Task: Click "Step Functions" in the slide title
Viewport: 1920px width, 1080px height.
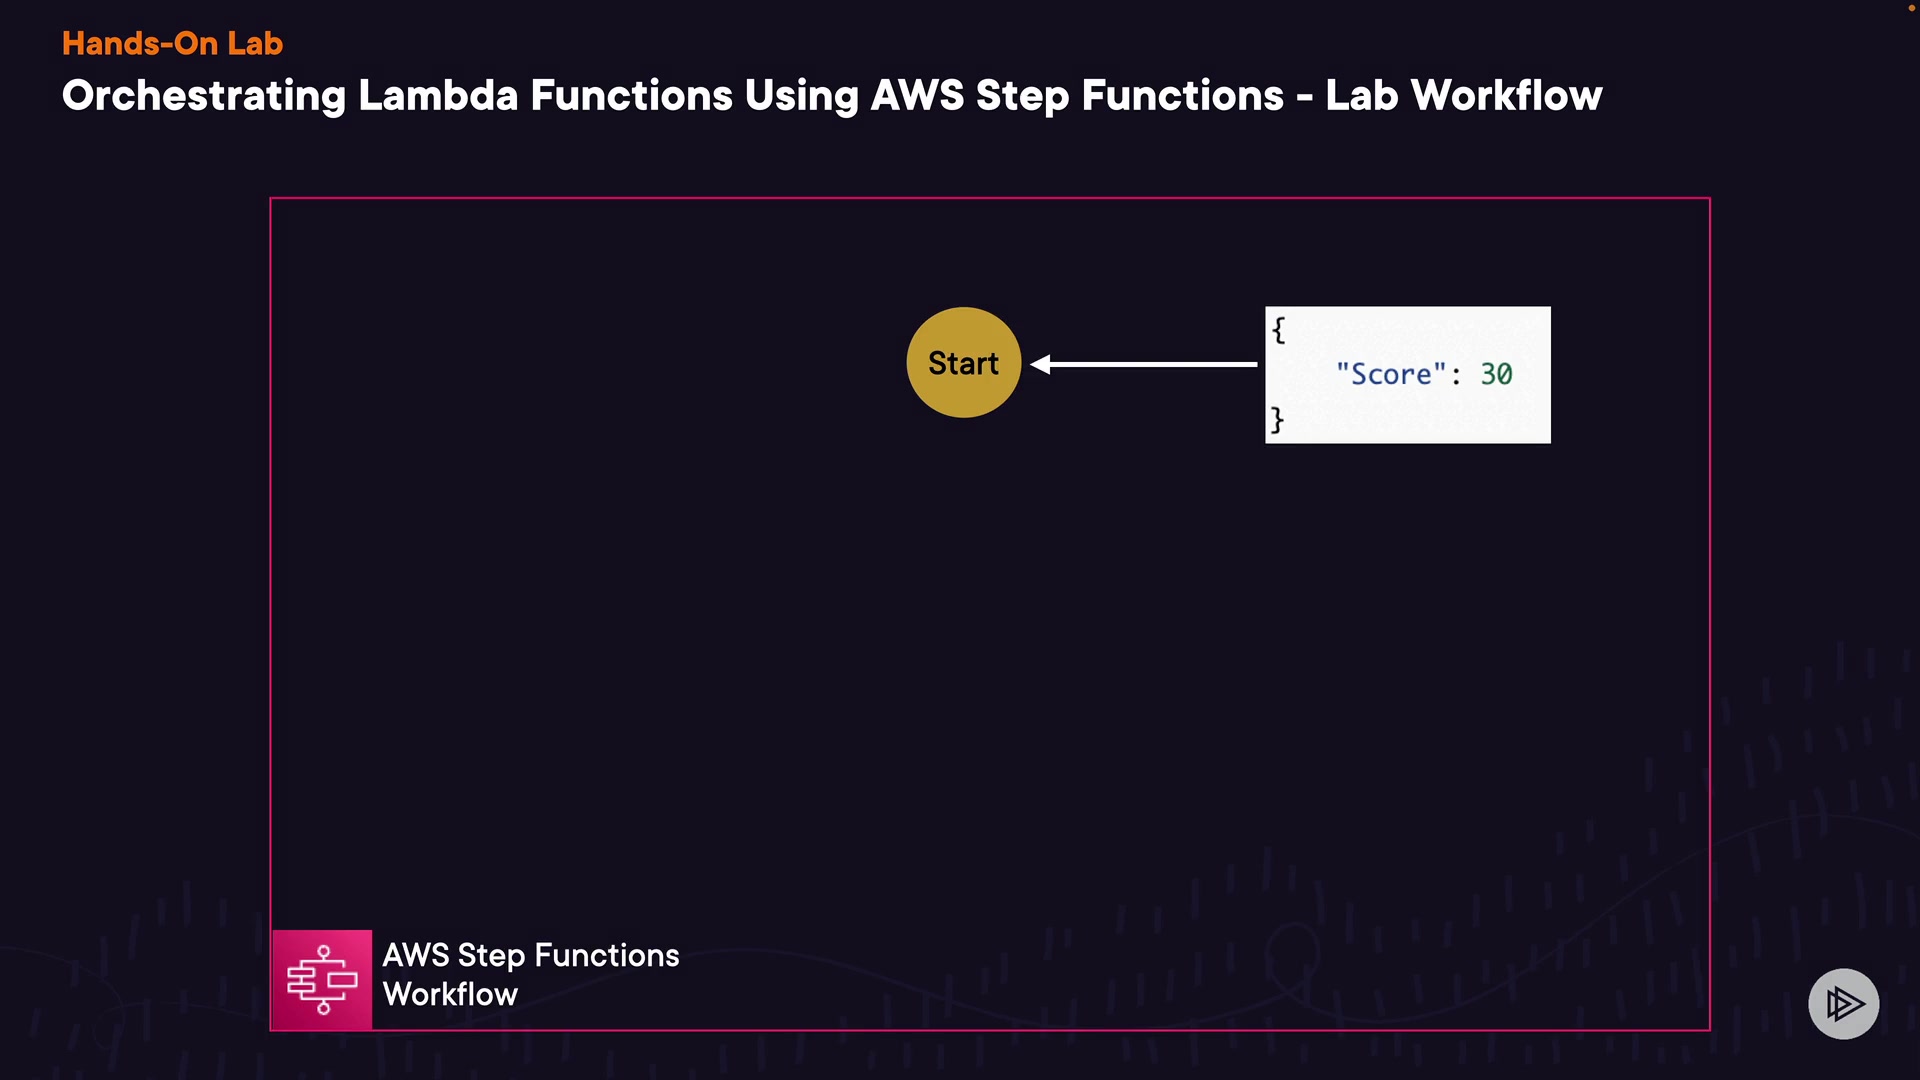Action: pyautogui.click(x=1129, y=96)
